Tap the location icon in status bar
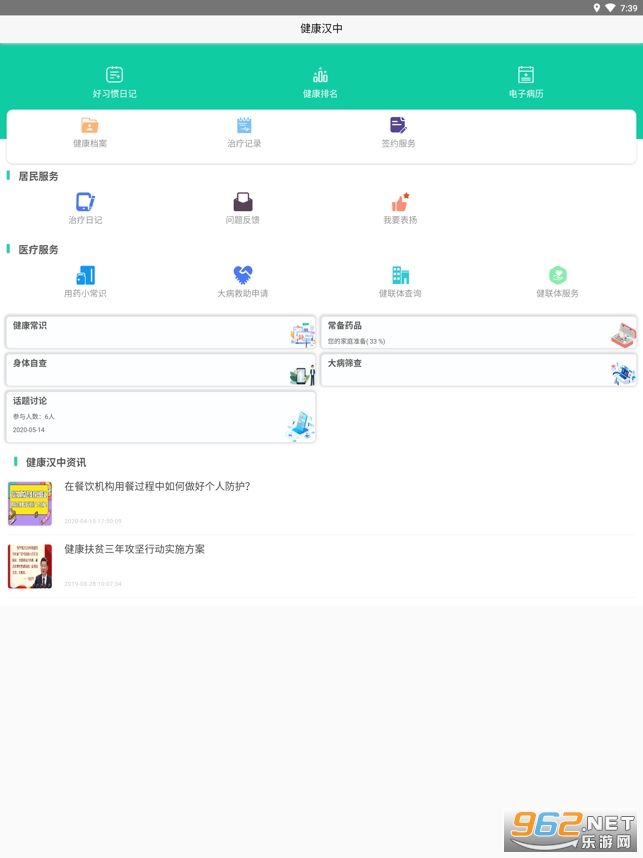643x858 pixels. (596, 8)
